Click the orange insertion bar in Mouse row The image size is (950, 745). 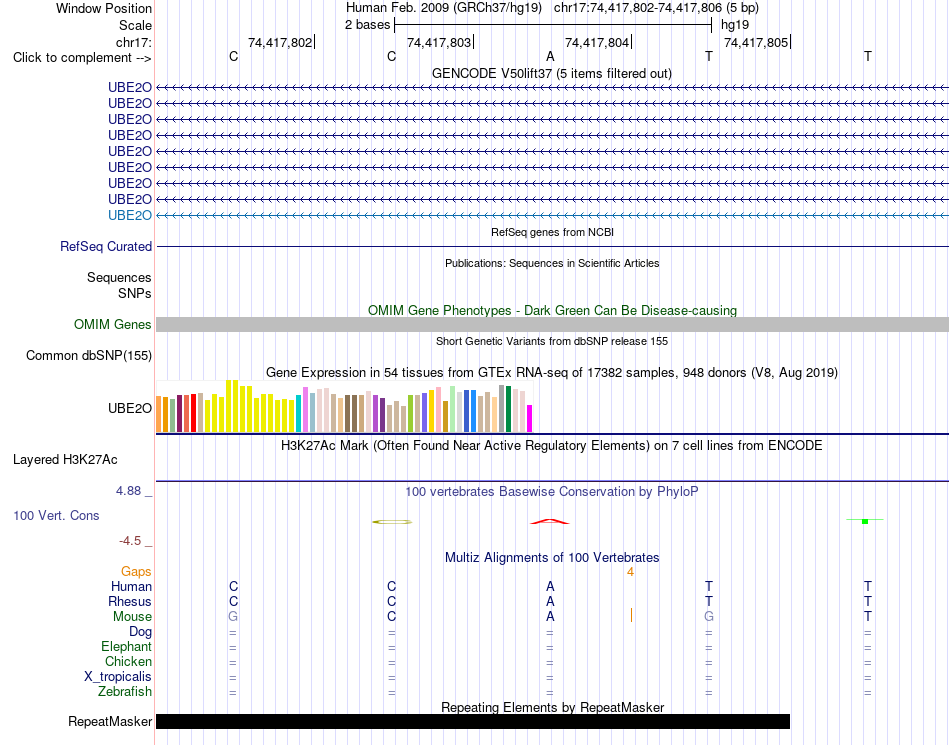[x=631, y=615]
